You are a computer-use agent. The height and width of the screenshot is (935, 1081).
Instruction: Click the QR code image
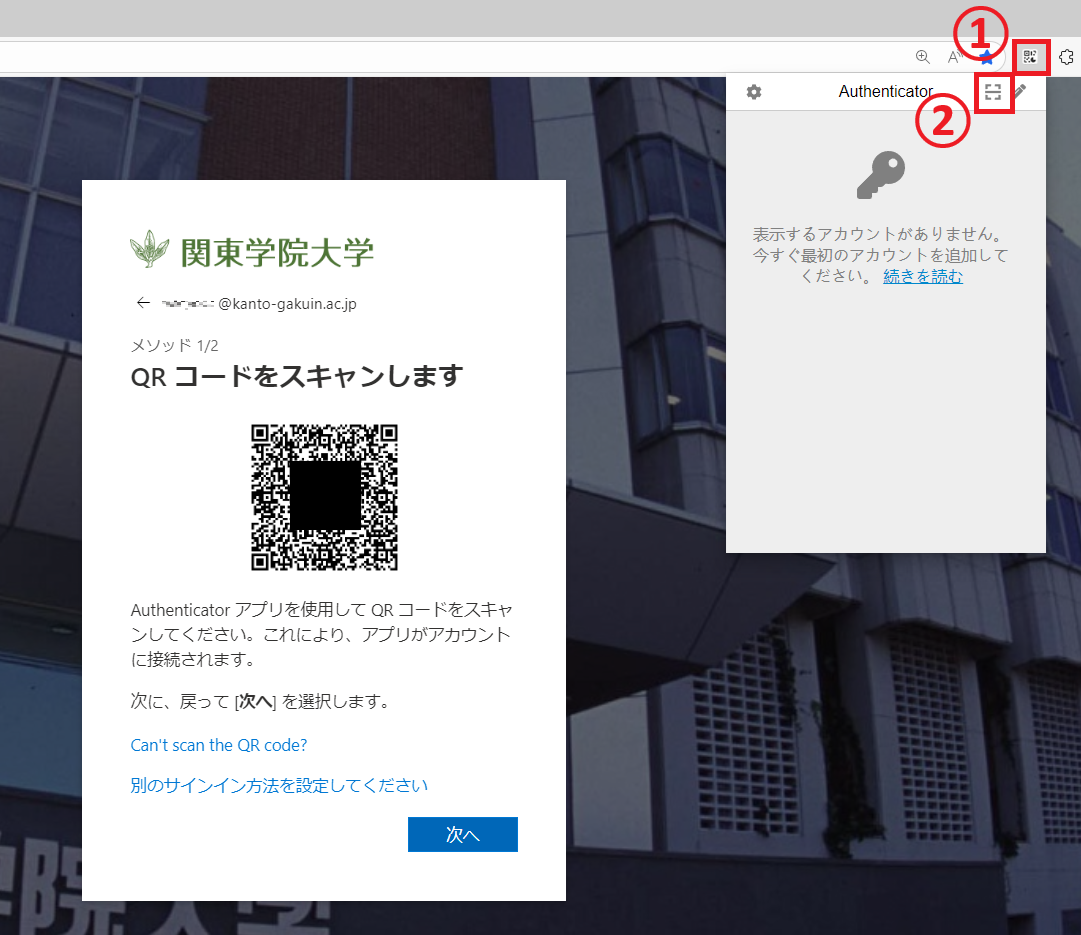pos(324,497)
